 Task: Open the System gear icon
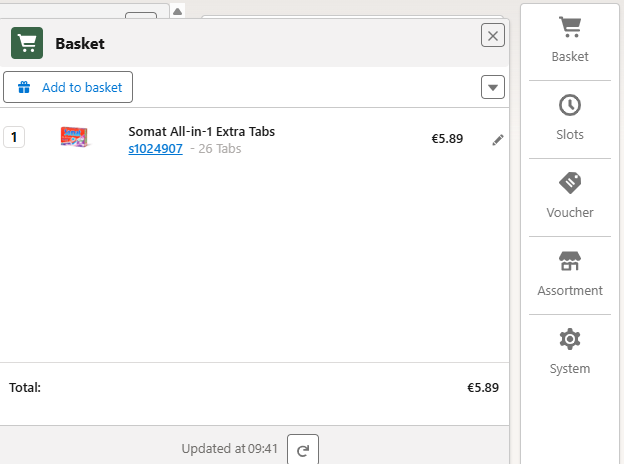[570, 339]
